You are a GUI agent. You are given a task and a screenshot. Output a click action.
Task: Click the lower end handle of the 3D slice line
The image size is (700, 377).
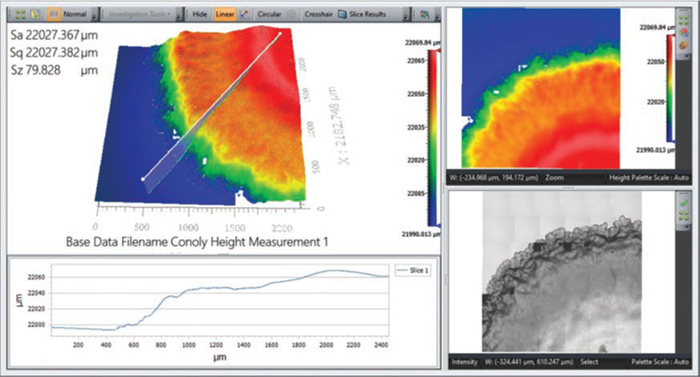pos(143,179)
